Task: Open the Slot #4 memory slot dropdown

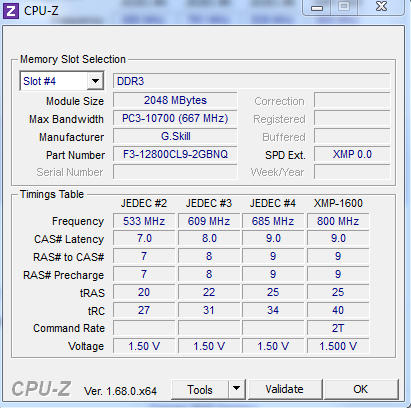Action: click(95, 81)
